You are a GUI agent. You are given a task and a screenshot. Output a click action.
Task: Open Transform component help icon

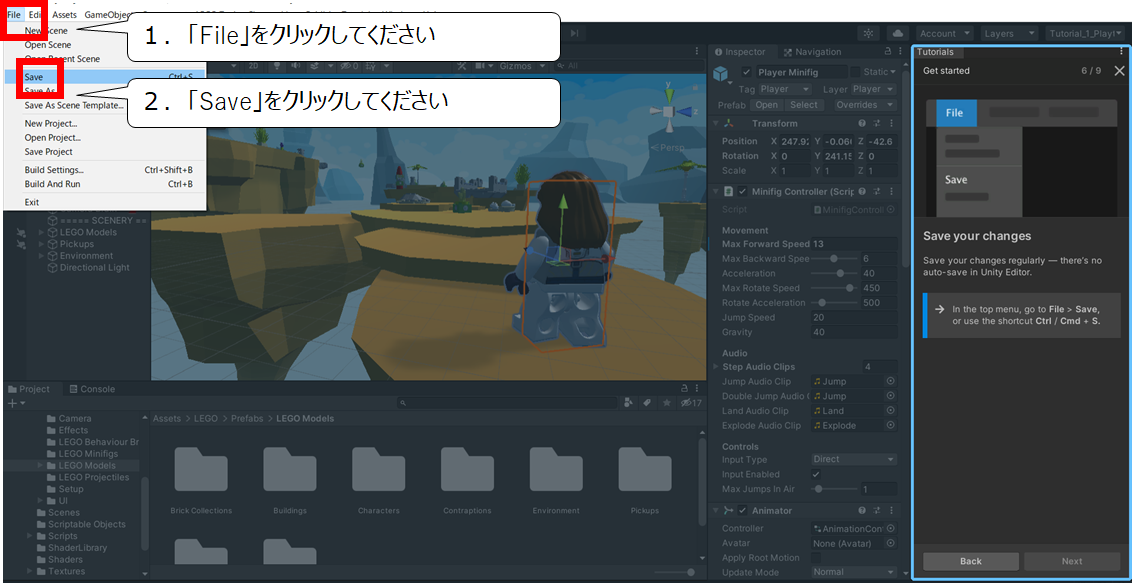pos(862,123)
